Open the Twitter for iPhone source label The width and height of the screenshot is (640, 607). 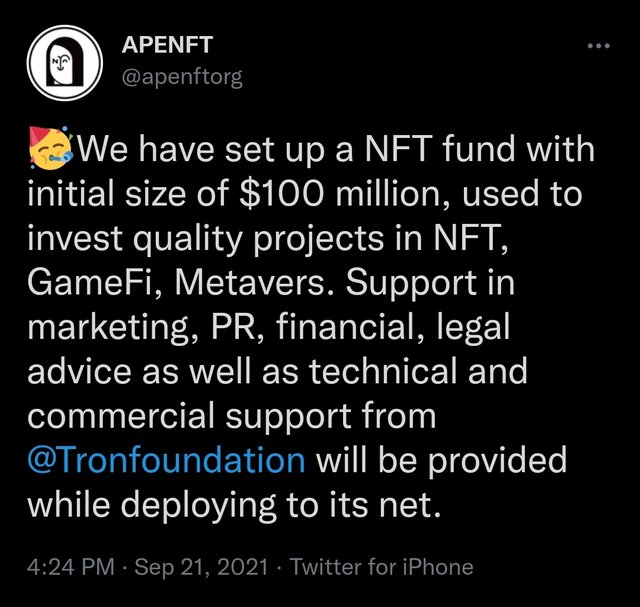(381, 567)
